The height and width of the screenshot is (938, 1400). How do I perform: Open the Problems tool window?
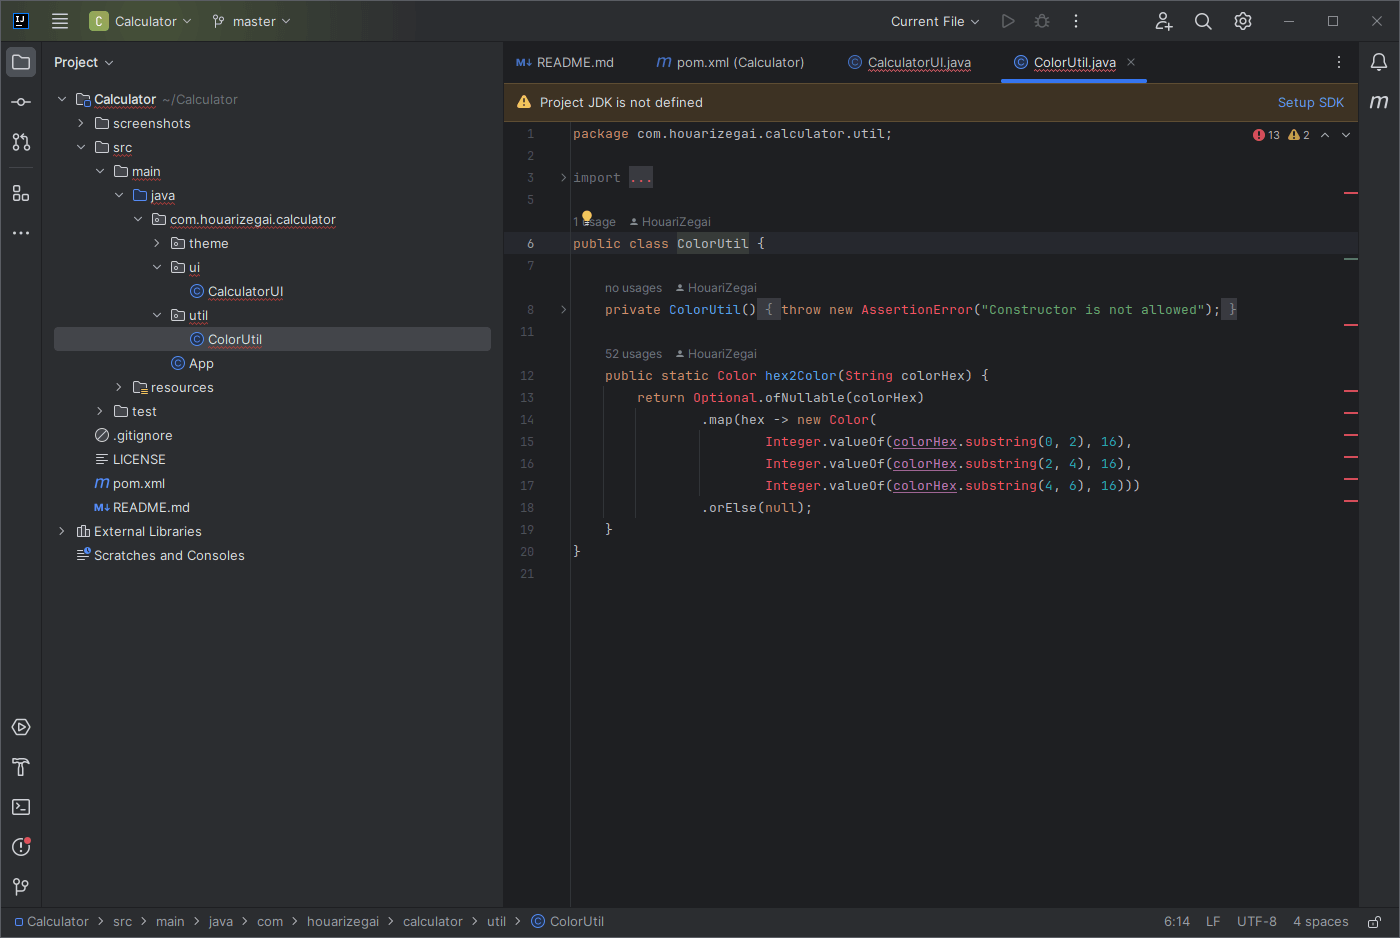point(21,847)
